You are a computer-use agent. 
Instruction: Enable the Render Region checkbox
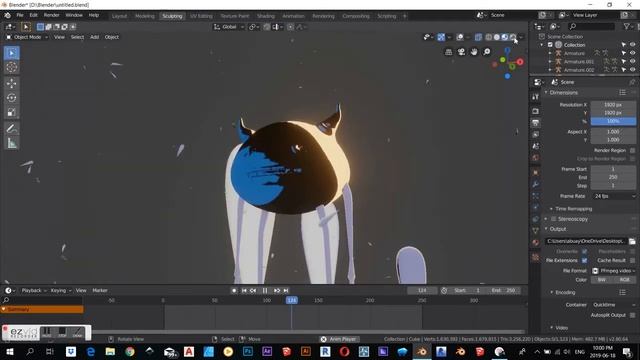coord(632,150)
